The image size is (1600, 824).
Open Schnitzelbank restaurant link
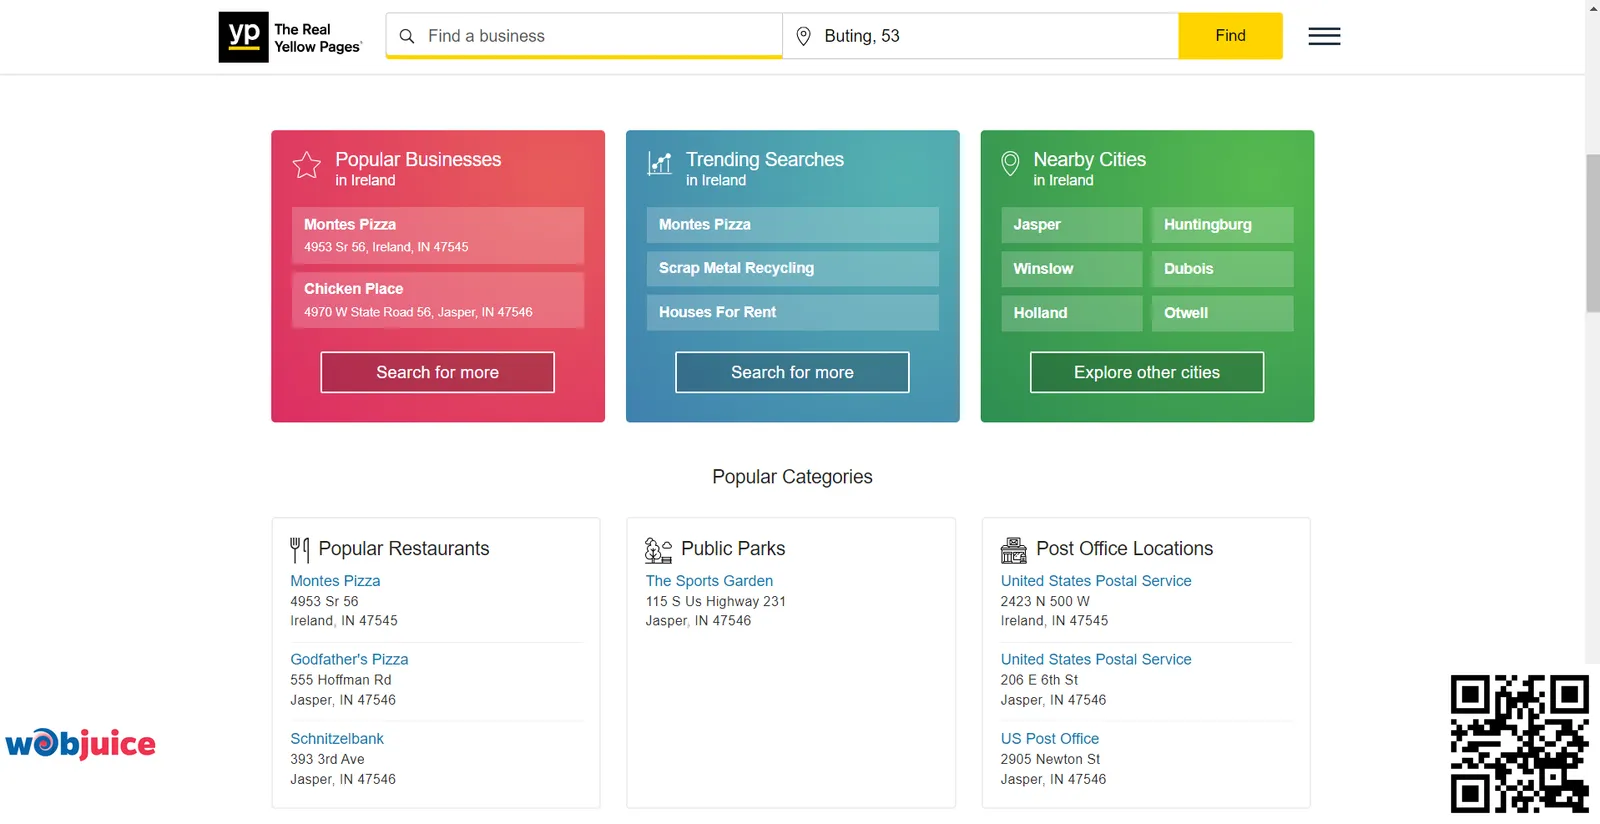[x=337, y=739]
